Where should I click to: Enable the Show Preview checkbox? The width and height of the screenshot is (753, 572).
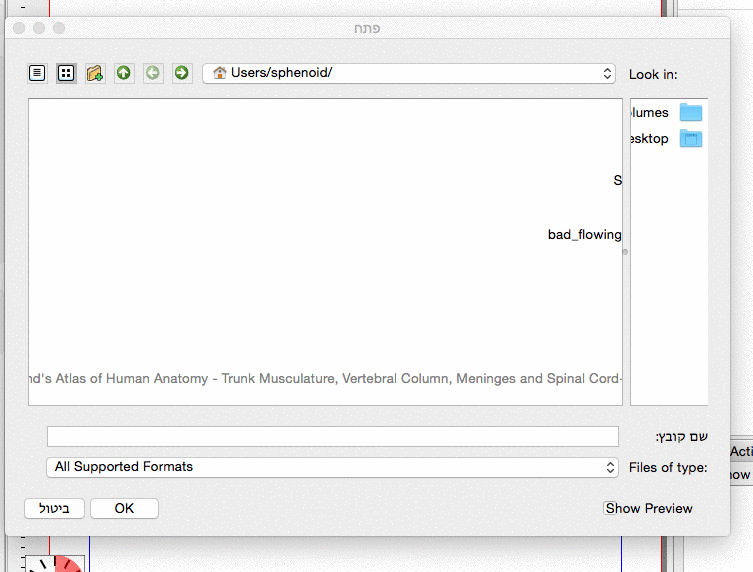(610, 508)
